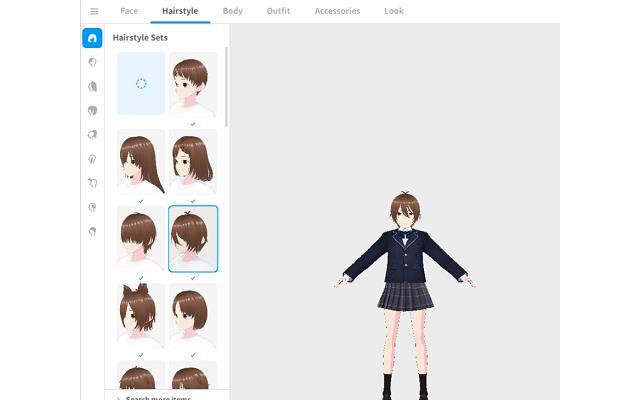
Task: Select the highlighted short hairstyle with ahoge
Action: [193, 239]
